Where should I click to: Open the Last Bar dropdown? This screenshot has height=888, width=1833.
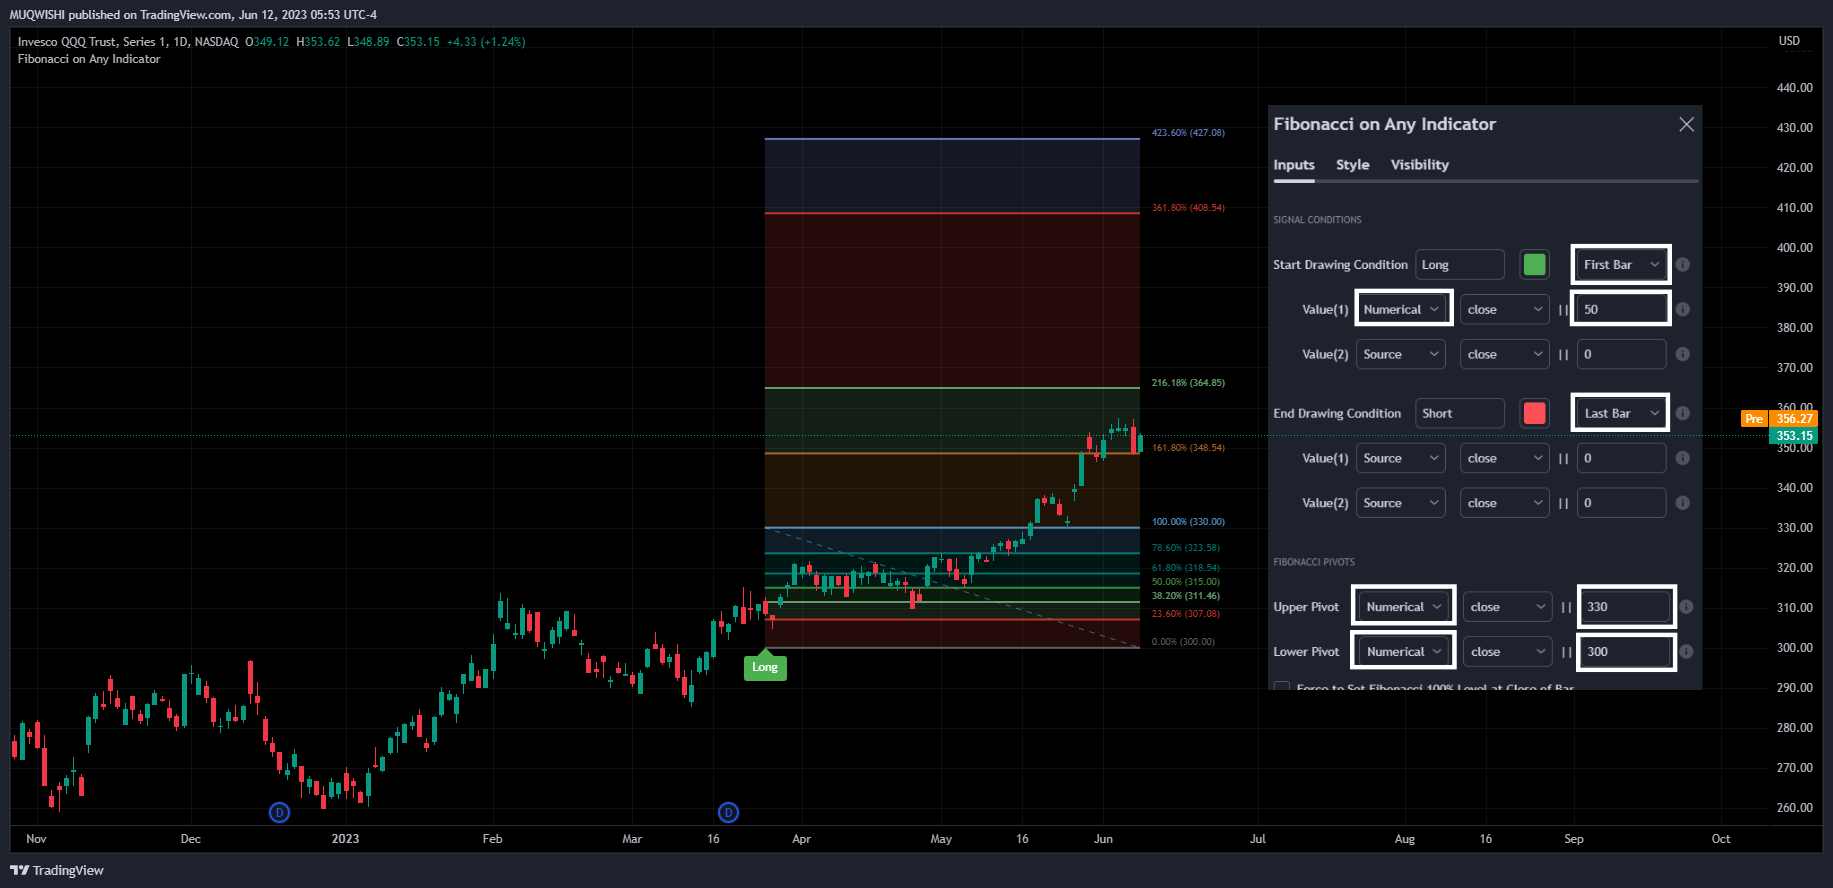1620,413
